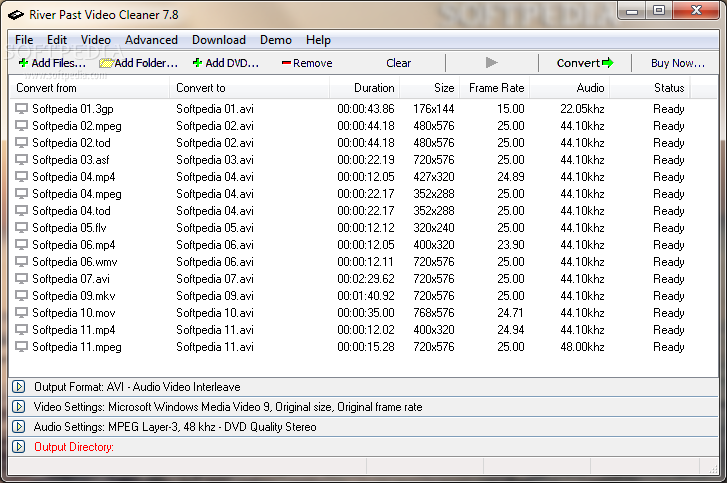Click the Add Files green plus icon
Image resolution: width=727 pixels, height=483 pixels.
24,63
